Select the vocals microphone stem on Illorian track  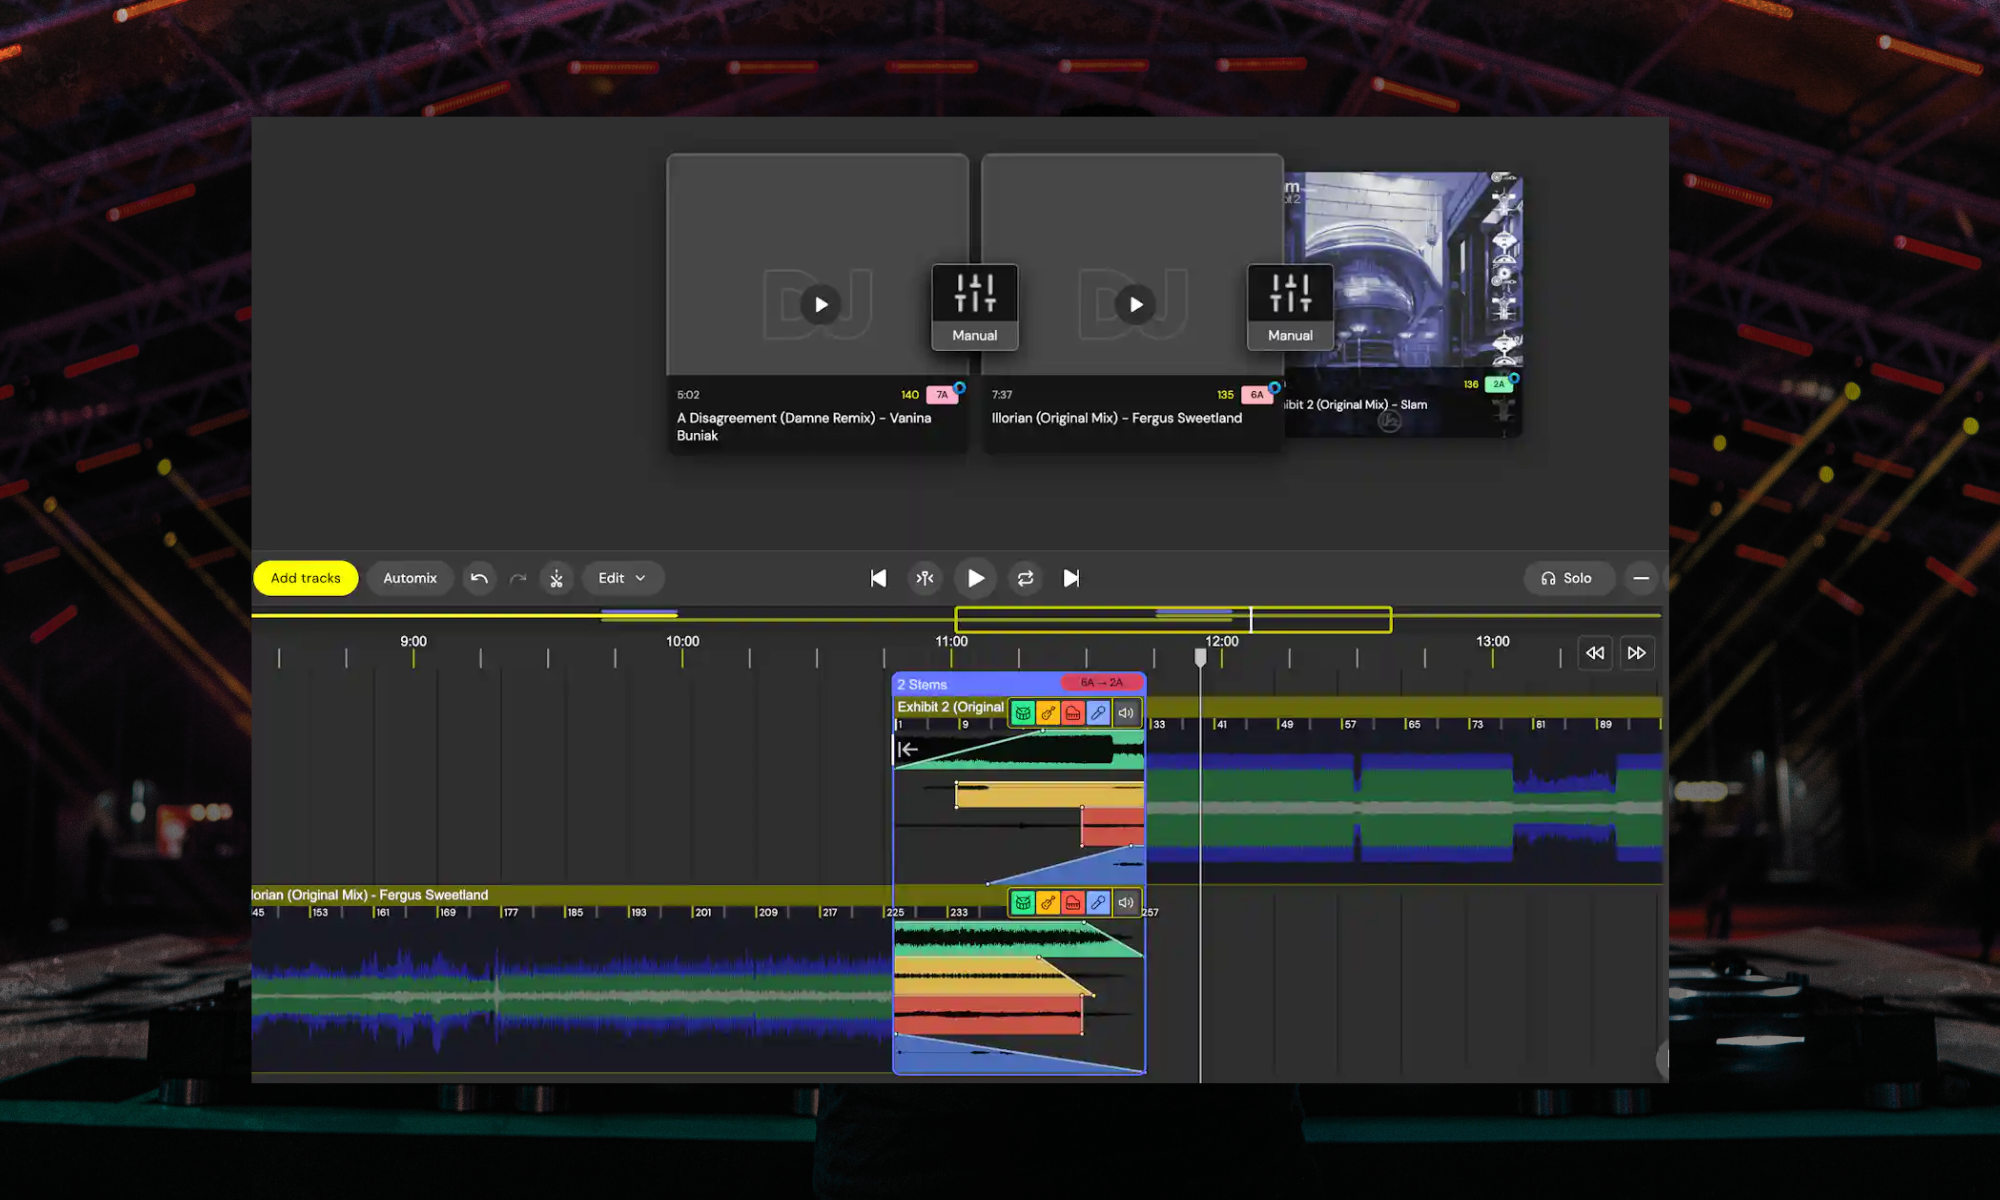(x=1098, y=902)
